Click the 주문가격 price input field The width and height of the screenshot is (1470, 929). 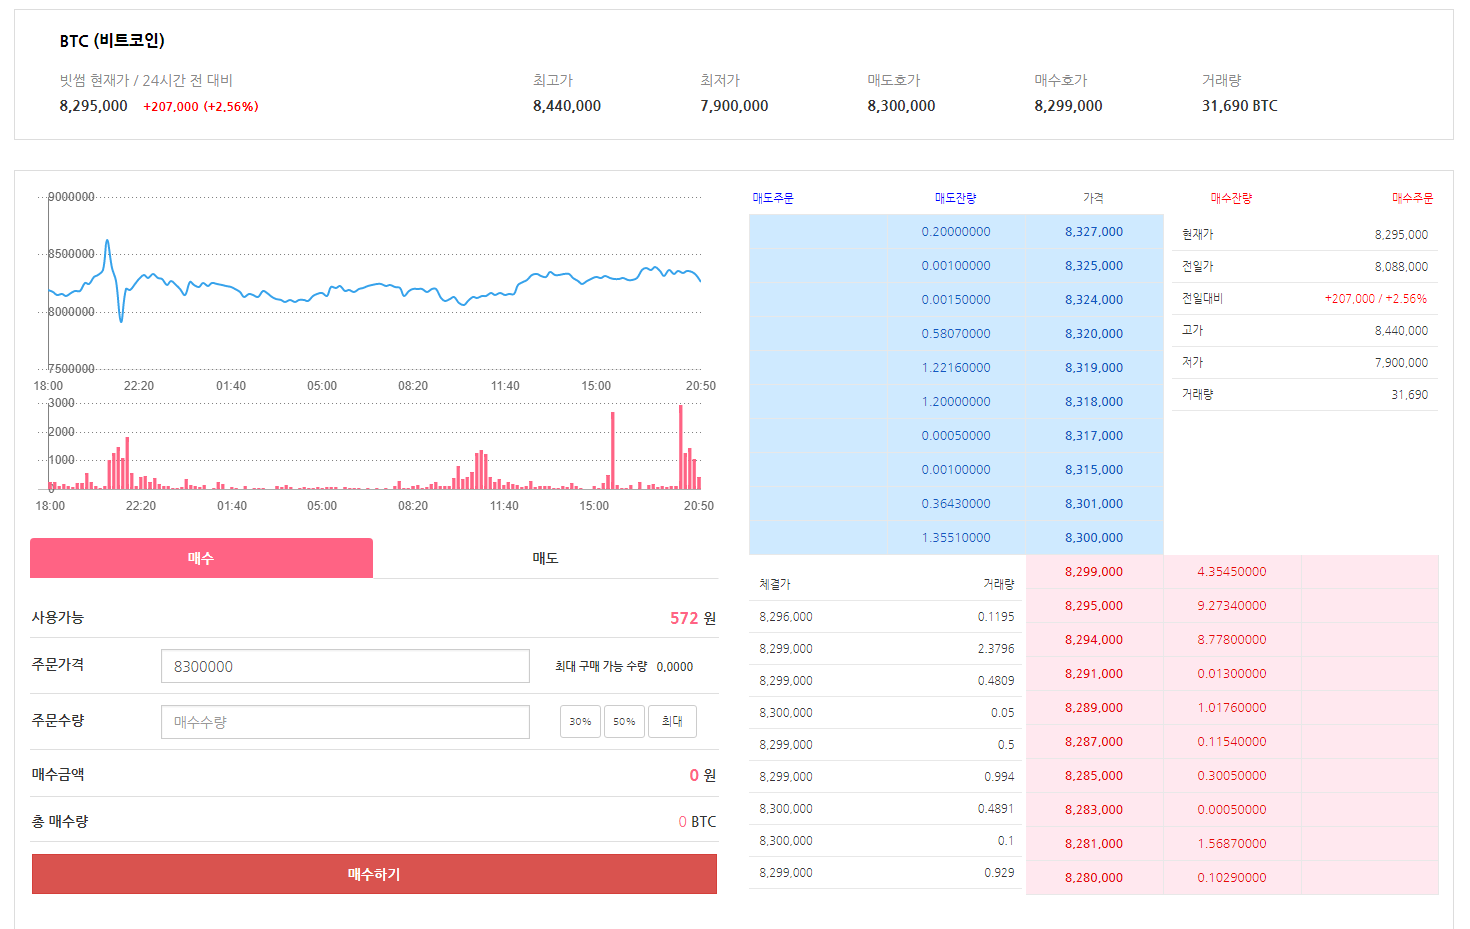point(345,665)
